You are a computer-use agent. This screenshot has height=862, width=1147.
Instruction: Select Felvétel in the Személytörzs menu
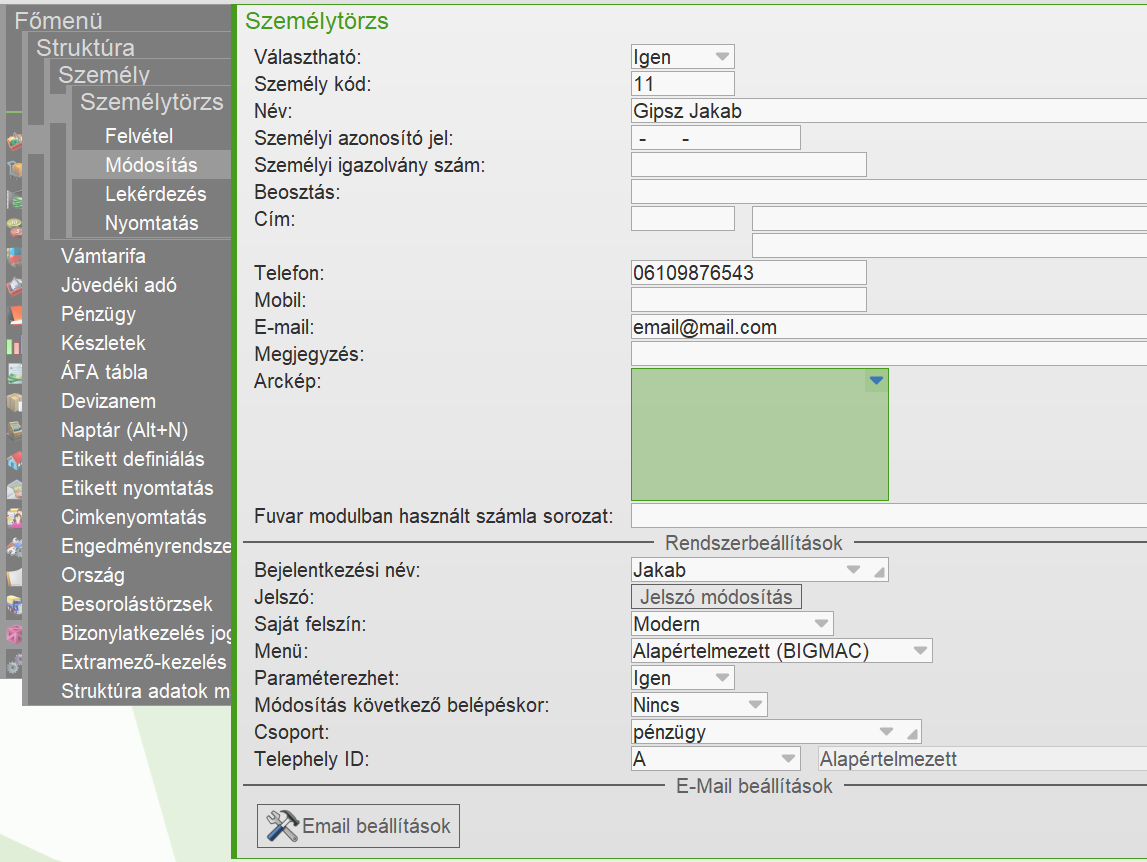151,136
